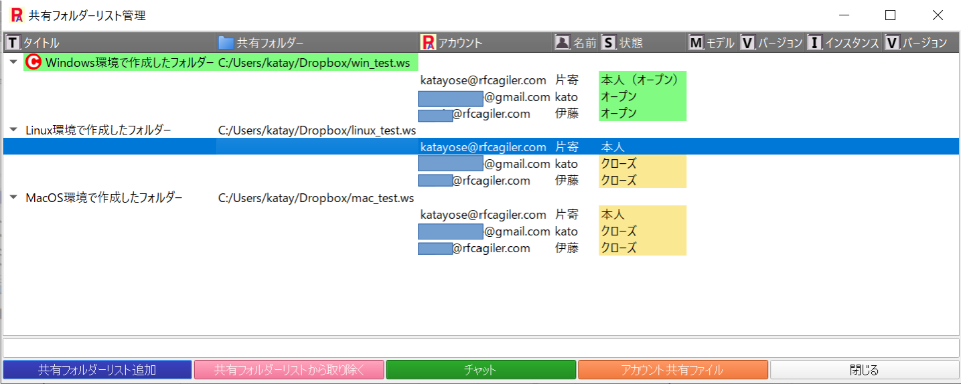Click the empty text field above the buttons
Image resolution: width=963 pixels, height=386 pixels.
481,348
